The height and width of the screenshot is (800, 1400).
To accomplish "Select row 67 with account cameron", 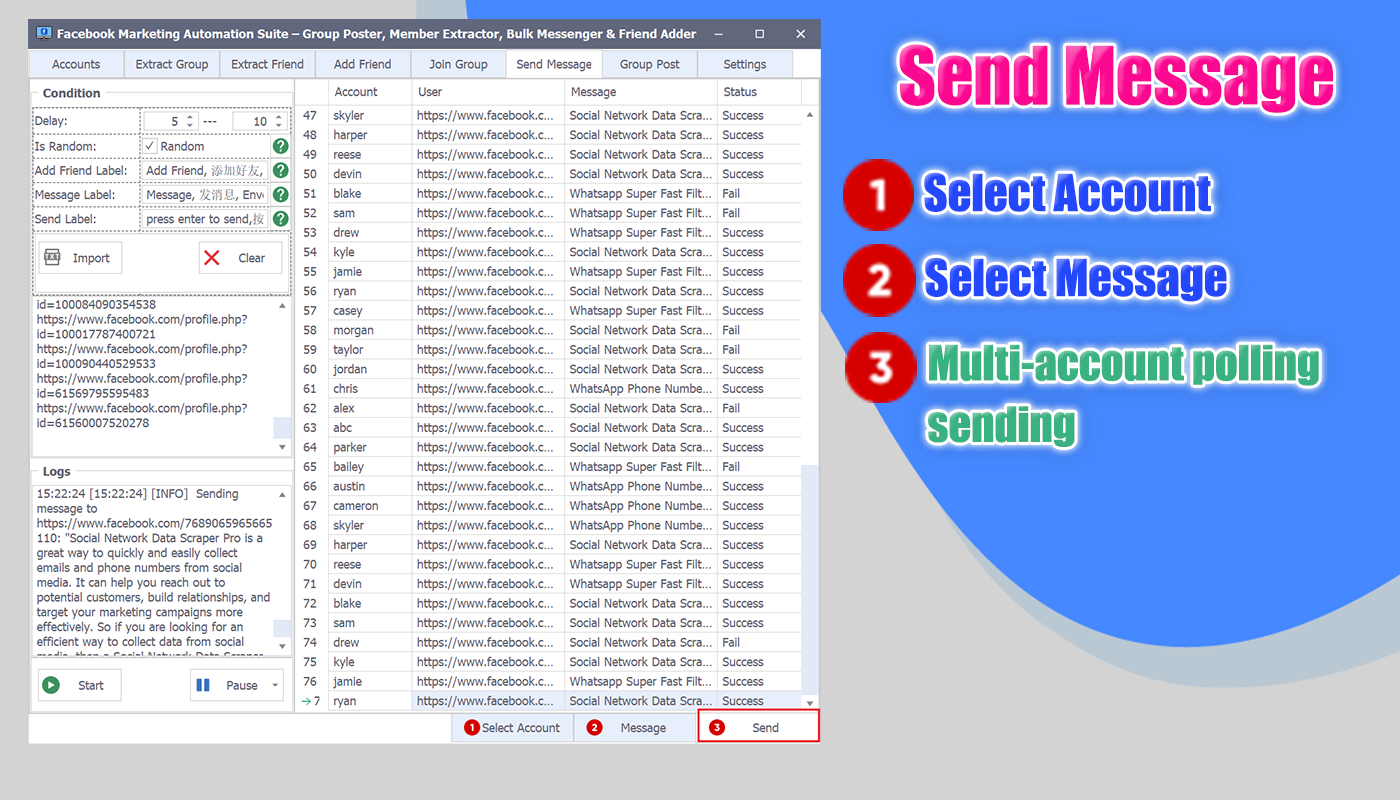I will point(549,506).
